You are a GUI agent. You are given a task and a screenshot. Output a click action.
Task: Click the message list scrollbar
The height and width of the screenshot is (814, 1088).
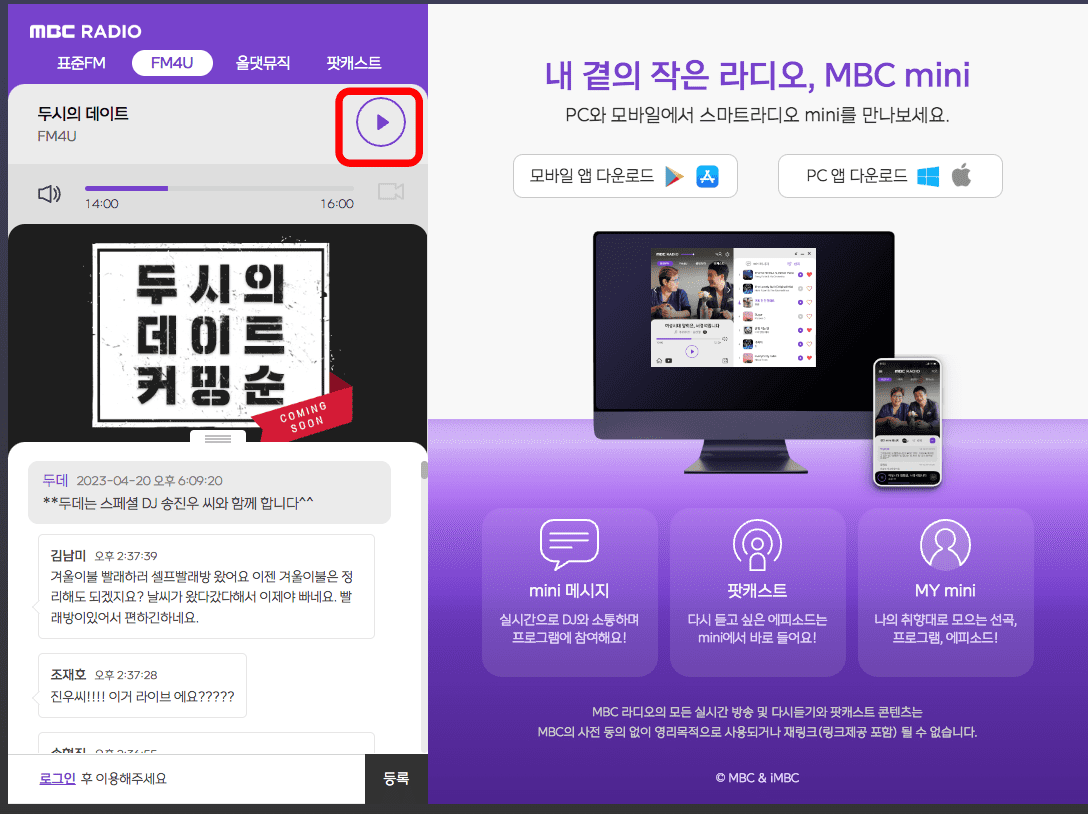[x=423, y=471]
